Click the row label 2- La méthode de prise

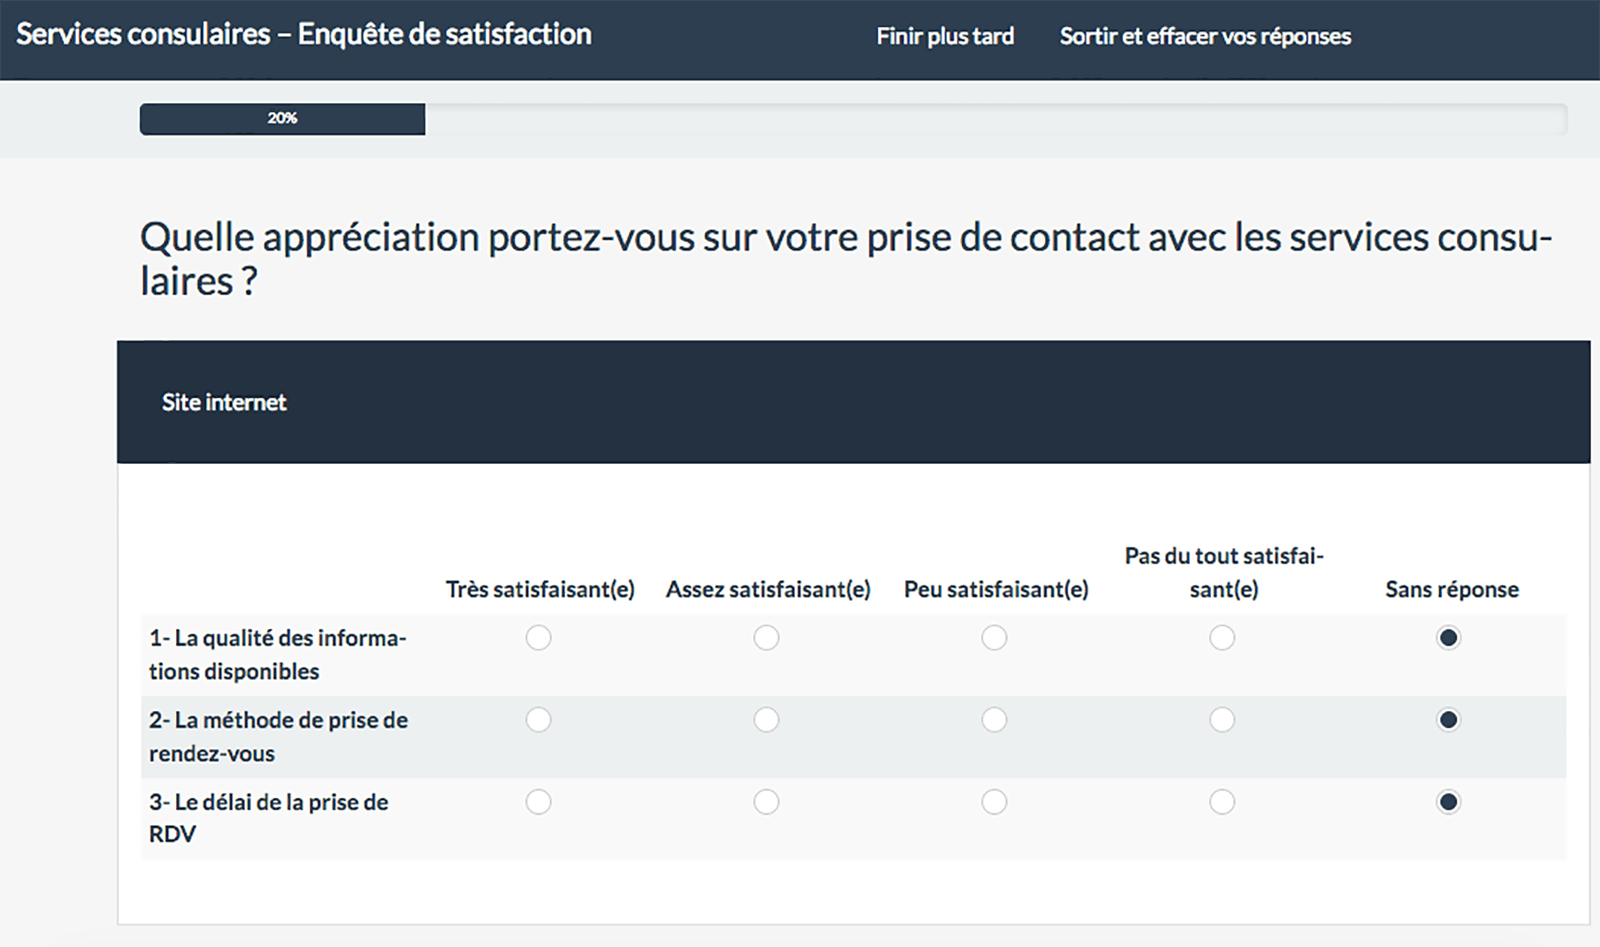278,736
